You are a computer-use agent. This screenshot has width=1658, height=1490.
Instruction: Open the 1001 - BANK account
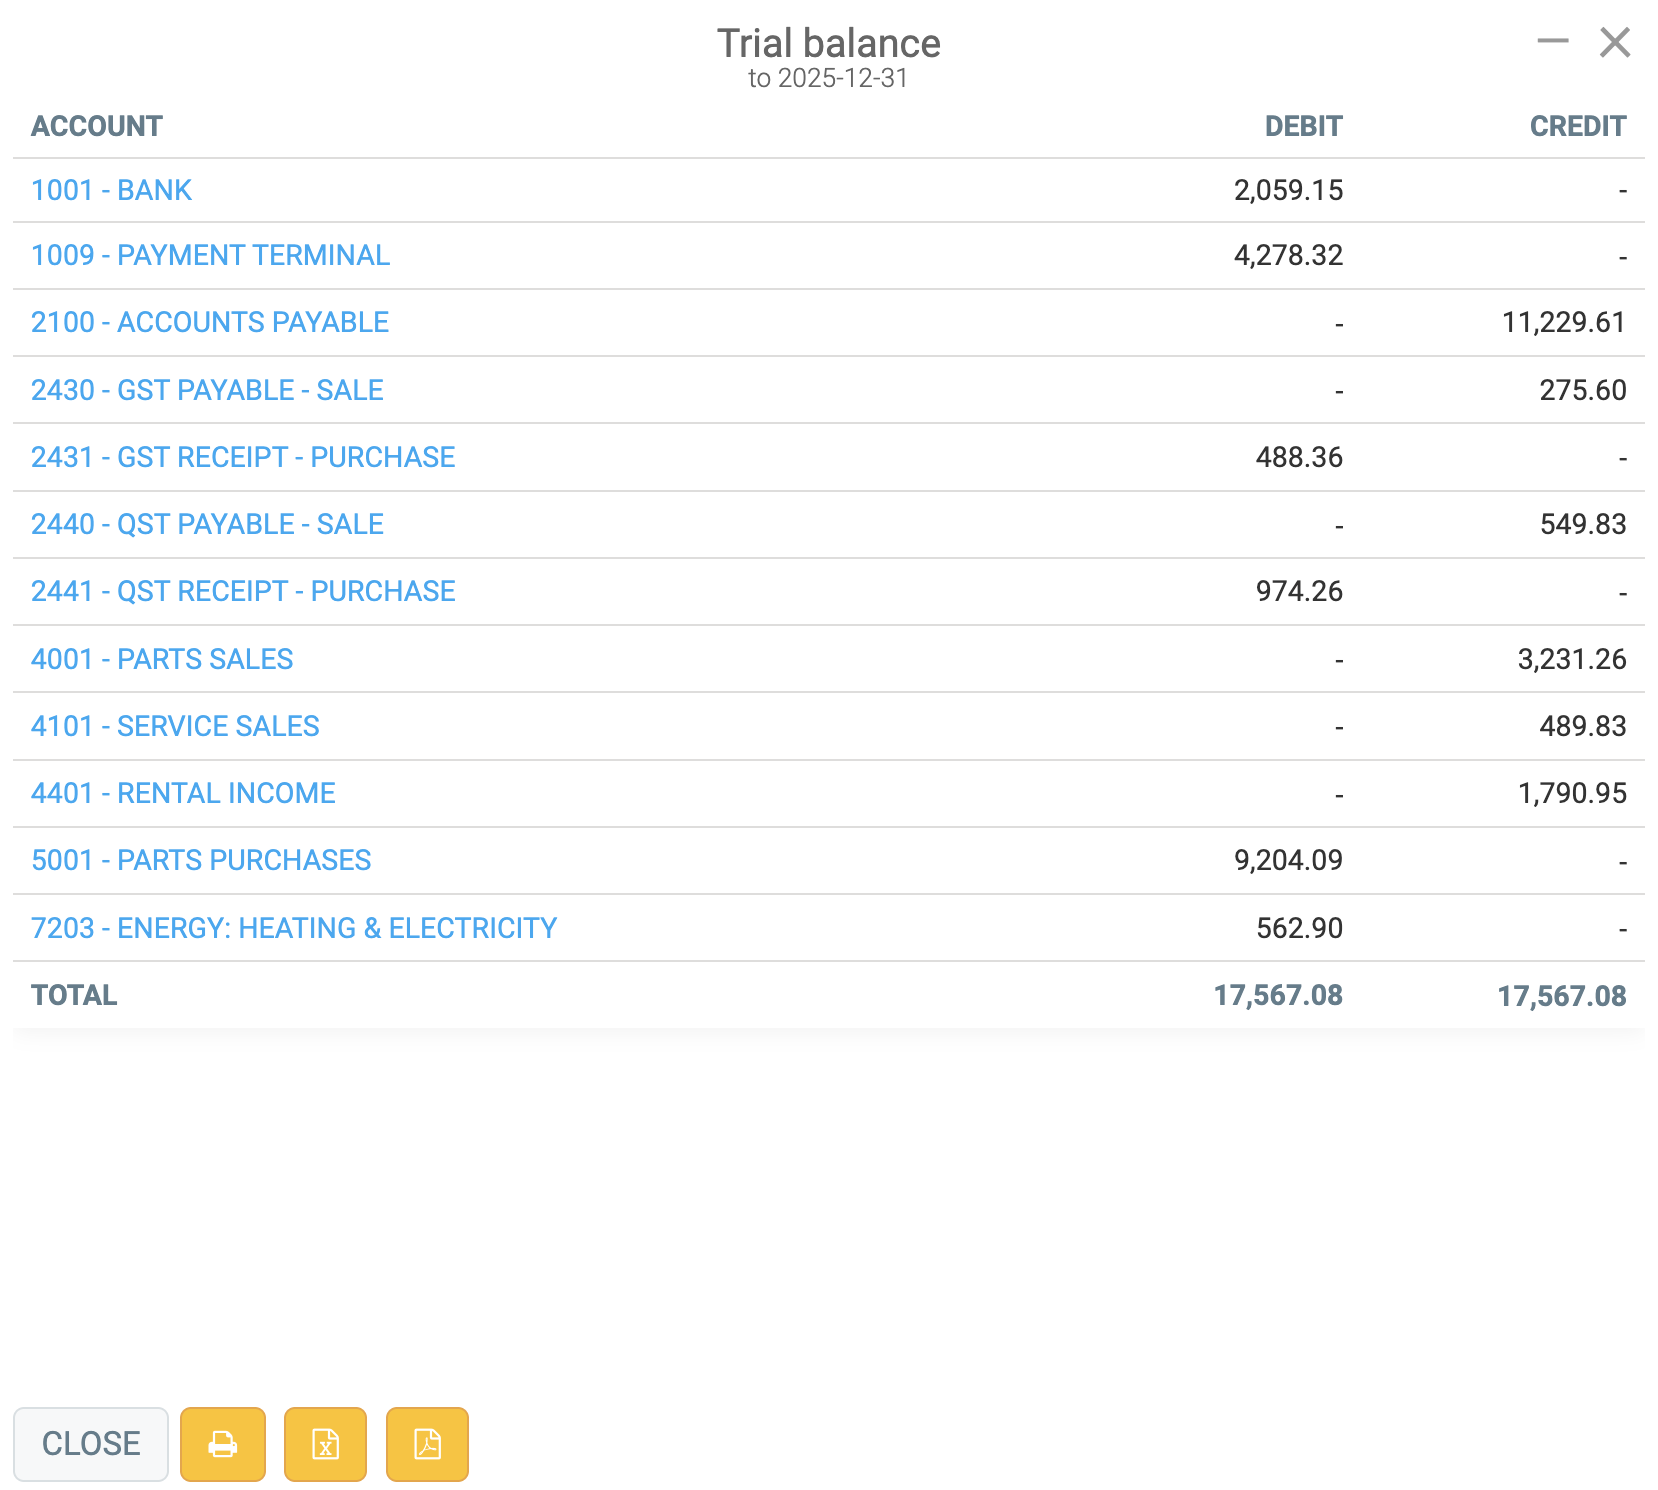coord(111,190)
